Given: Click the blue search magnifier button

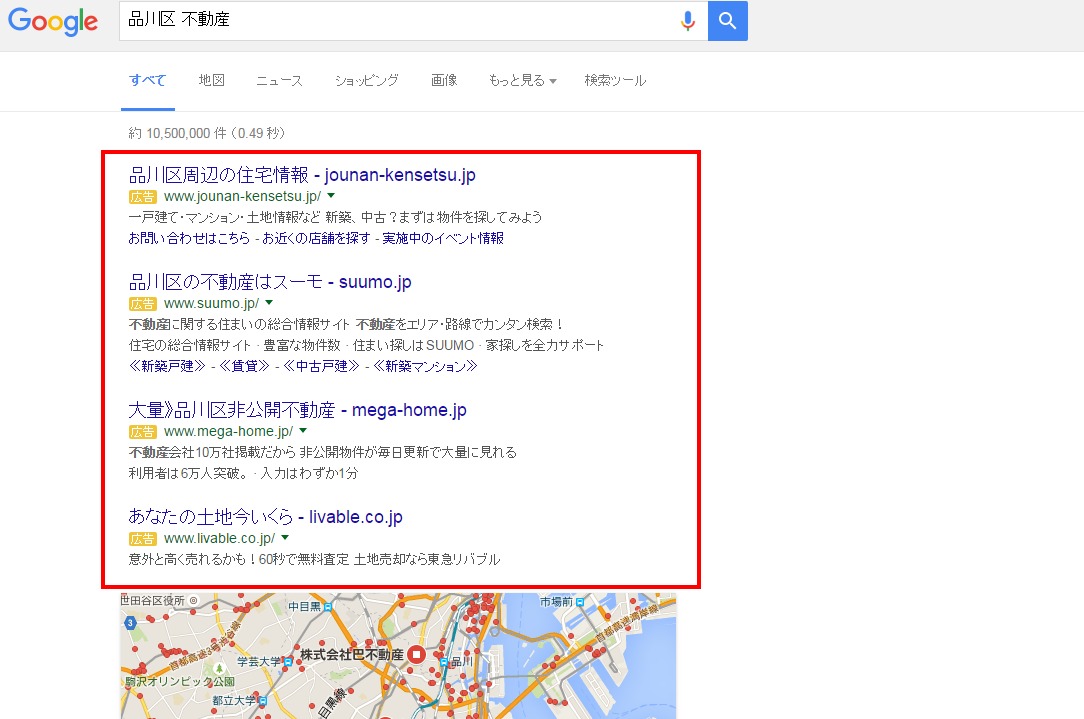Looking at the screenshot, I should tap(727, 21).
